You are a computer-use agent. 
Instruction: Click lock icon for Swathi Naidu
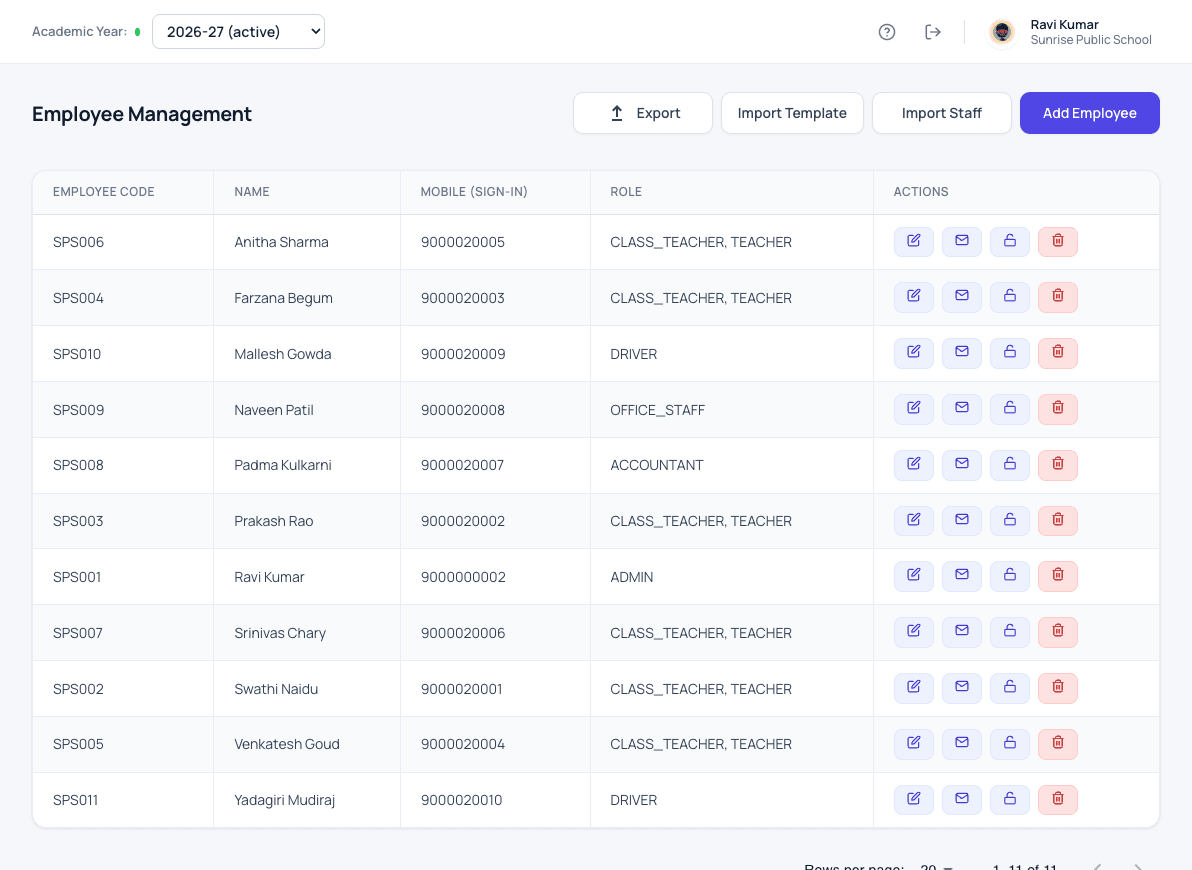tap(1010, 687)
